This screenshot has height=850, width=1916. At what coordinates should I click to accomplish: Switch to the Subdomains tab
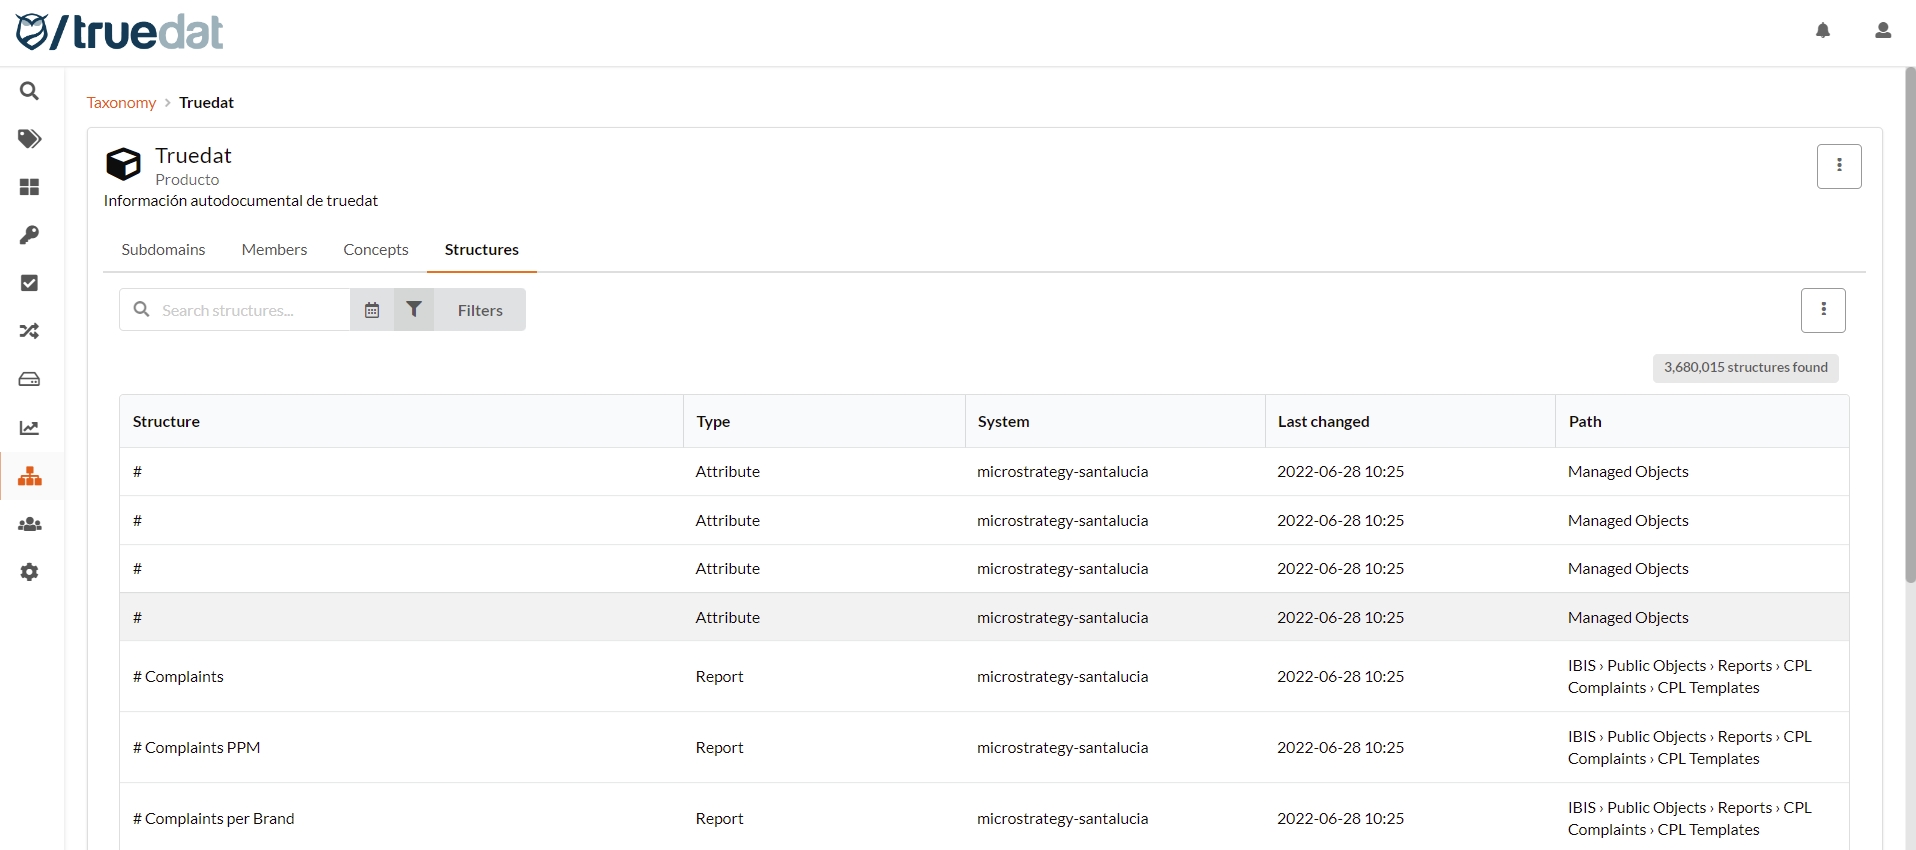click(x=163, y=250)
